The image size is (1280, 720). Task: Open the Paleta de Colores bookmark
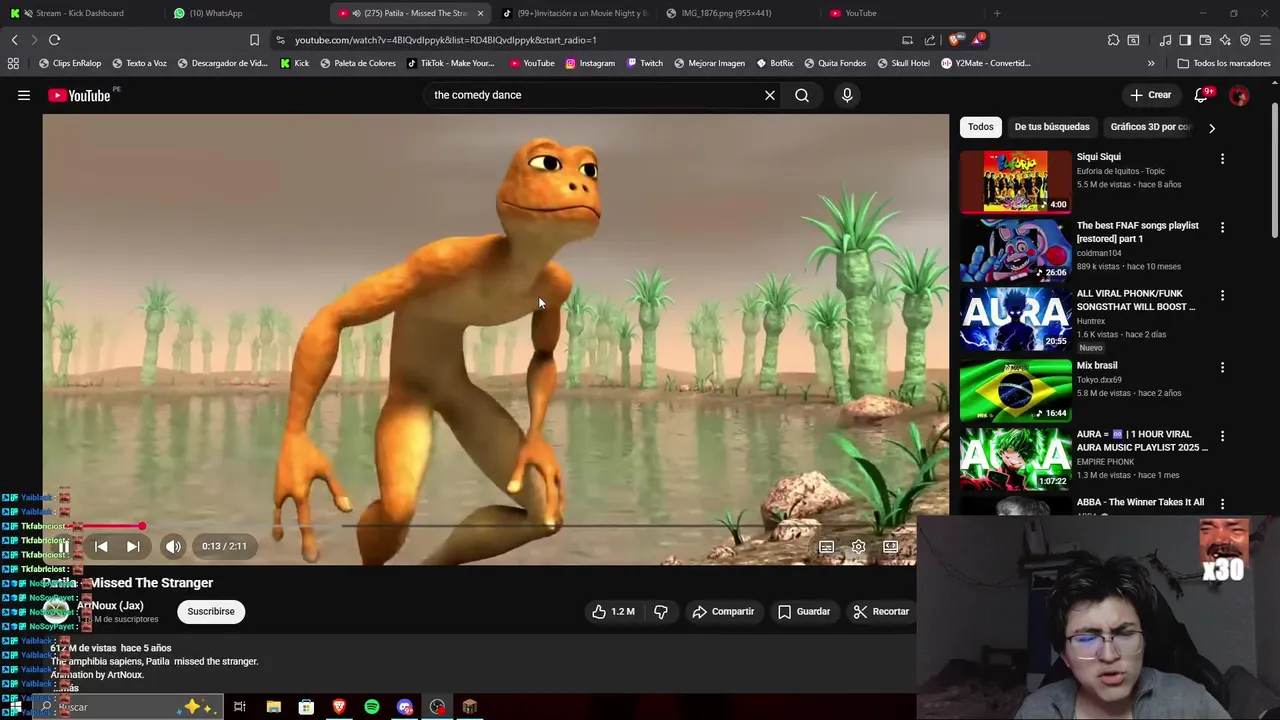(x=357, y=63)
